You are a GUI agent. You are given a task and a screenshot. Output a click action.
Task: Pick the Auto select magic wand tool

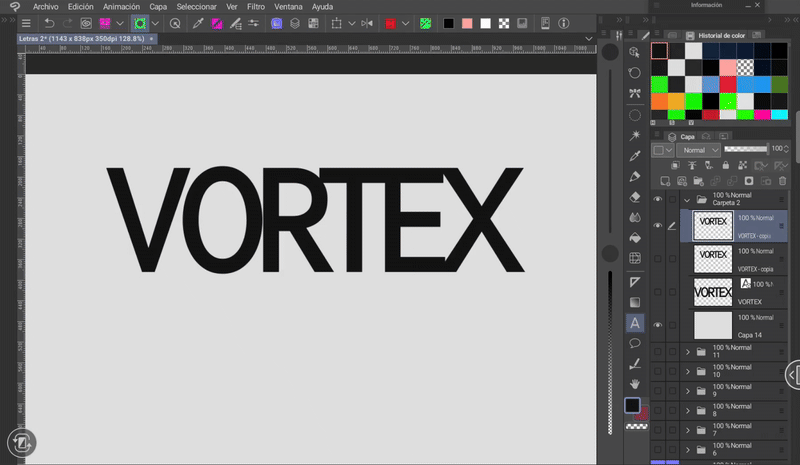point(634,135)
